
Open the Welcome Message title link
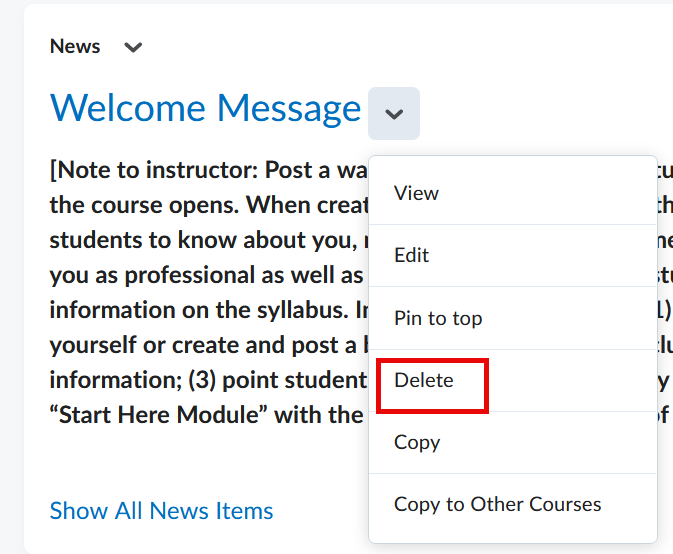[x=205, y=108]
